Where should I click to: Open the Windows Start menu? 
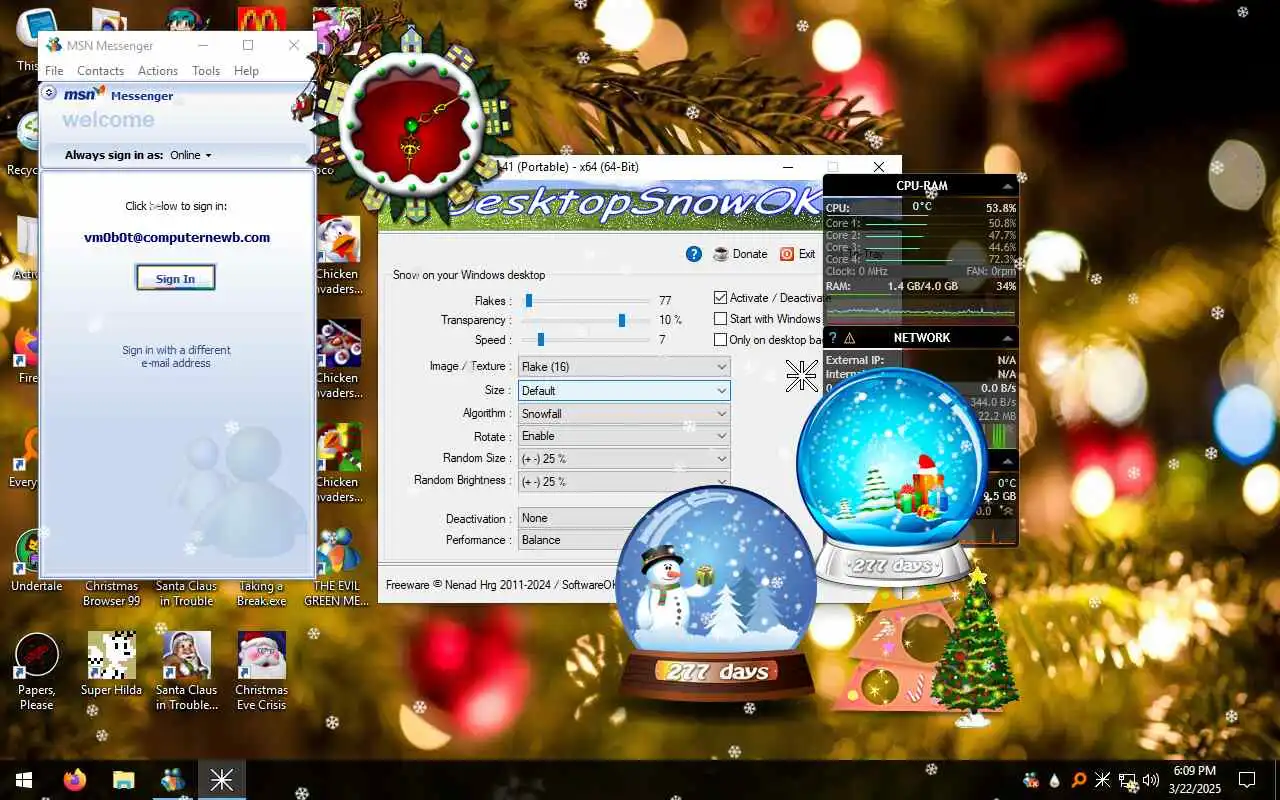point(23,780)
